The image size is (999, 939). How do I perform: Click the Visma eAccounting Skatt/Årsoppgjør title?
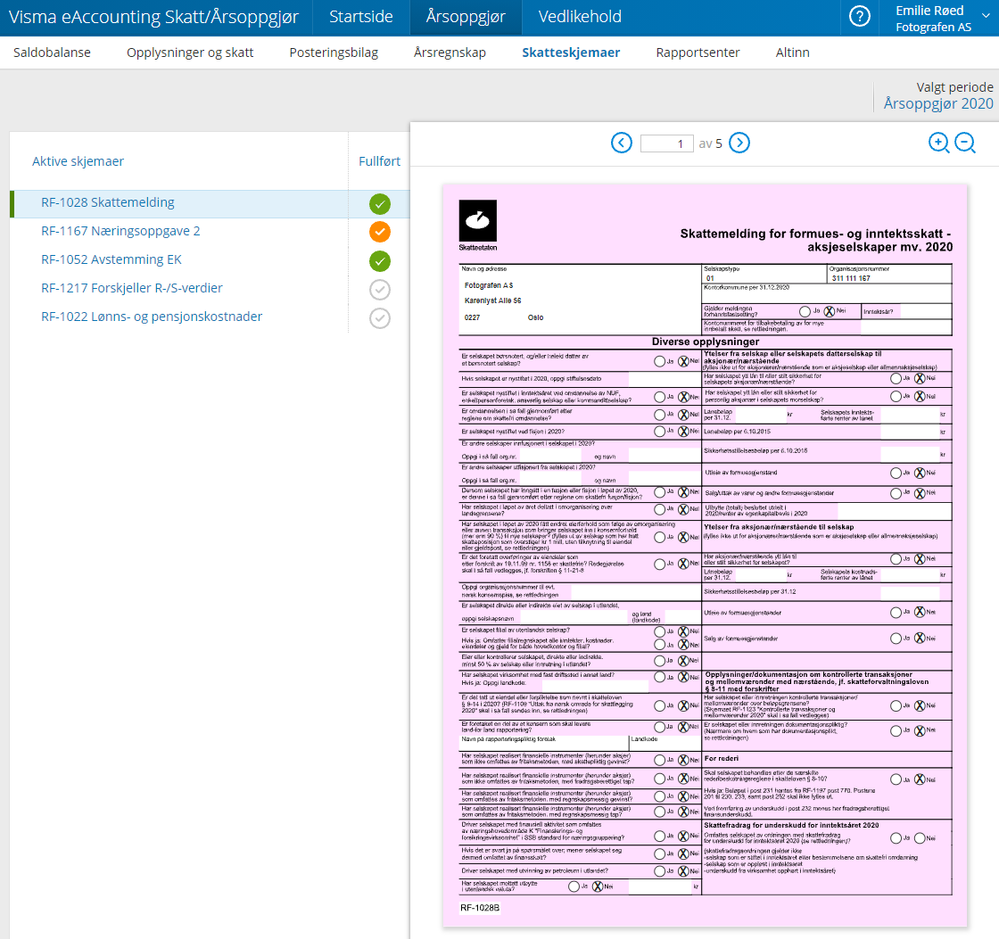154,17
